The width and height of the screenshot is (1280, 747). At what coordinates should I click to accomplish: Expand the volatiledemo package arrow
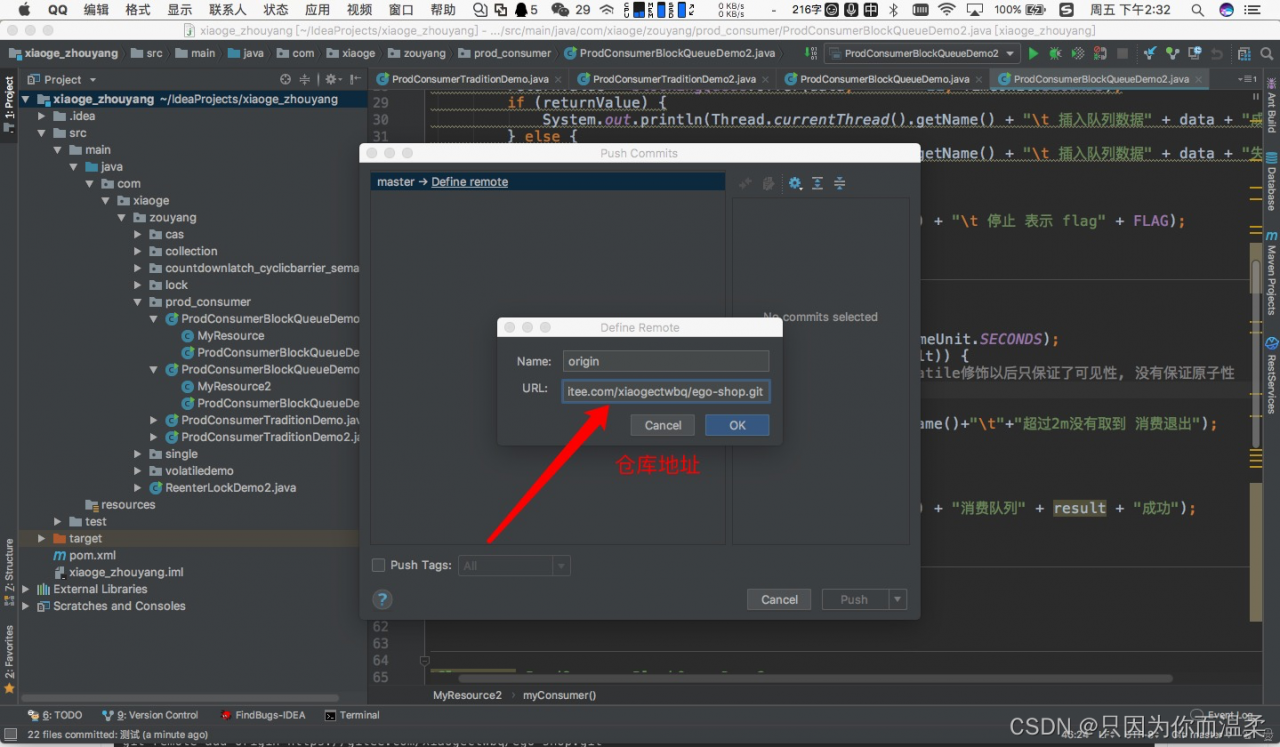138,471
